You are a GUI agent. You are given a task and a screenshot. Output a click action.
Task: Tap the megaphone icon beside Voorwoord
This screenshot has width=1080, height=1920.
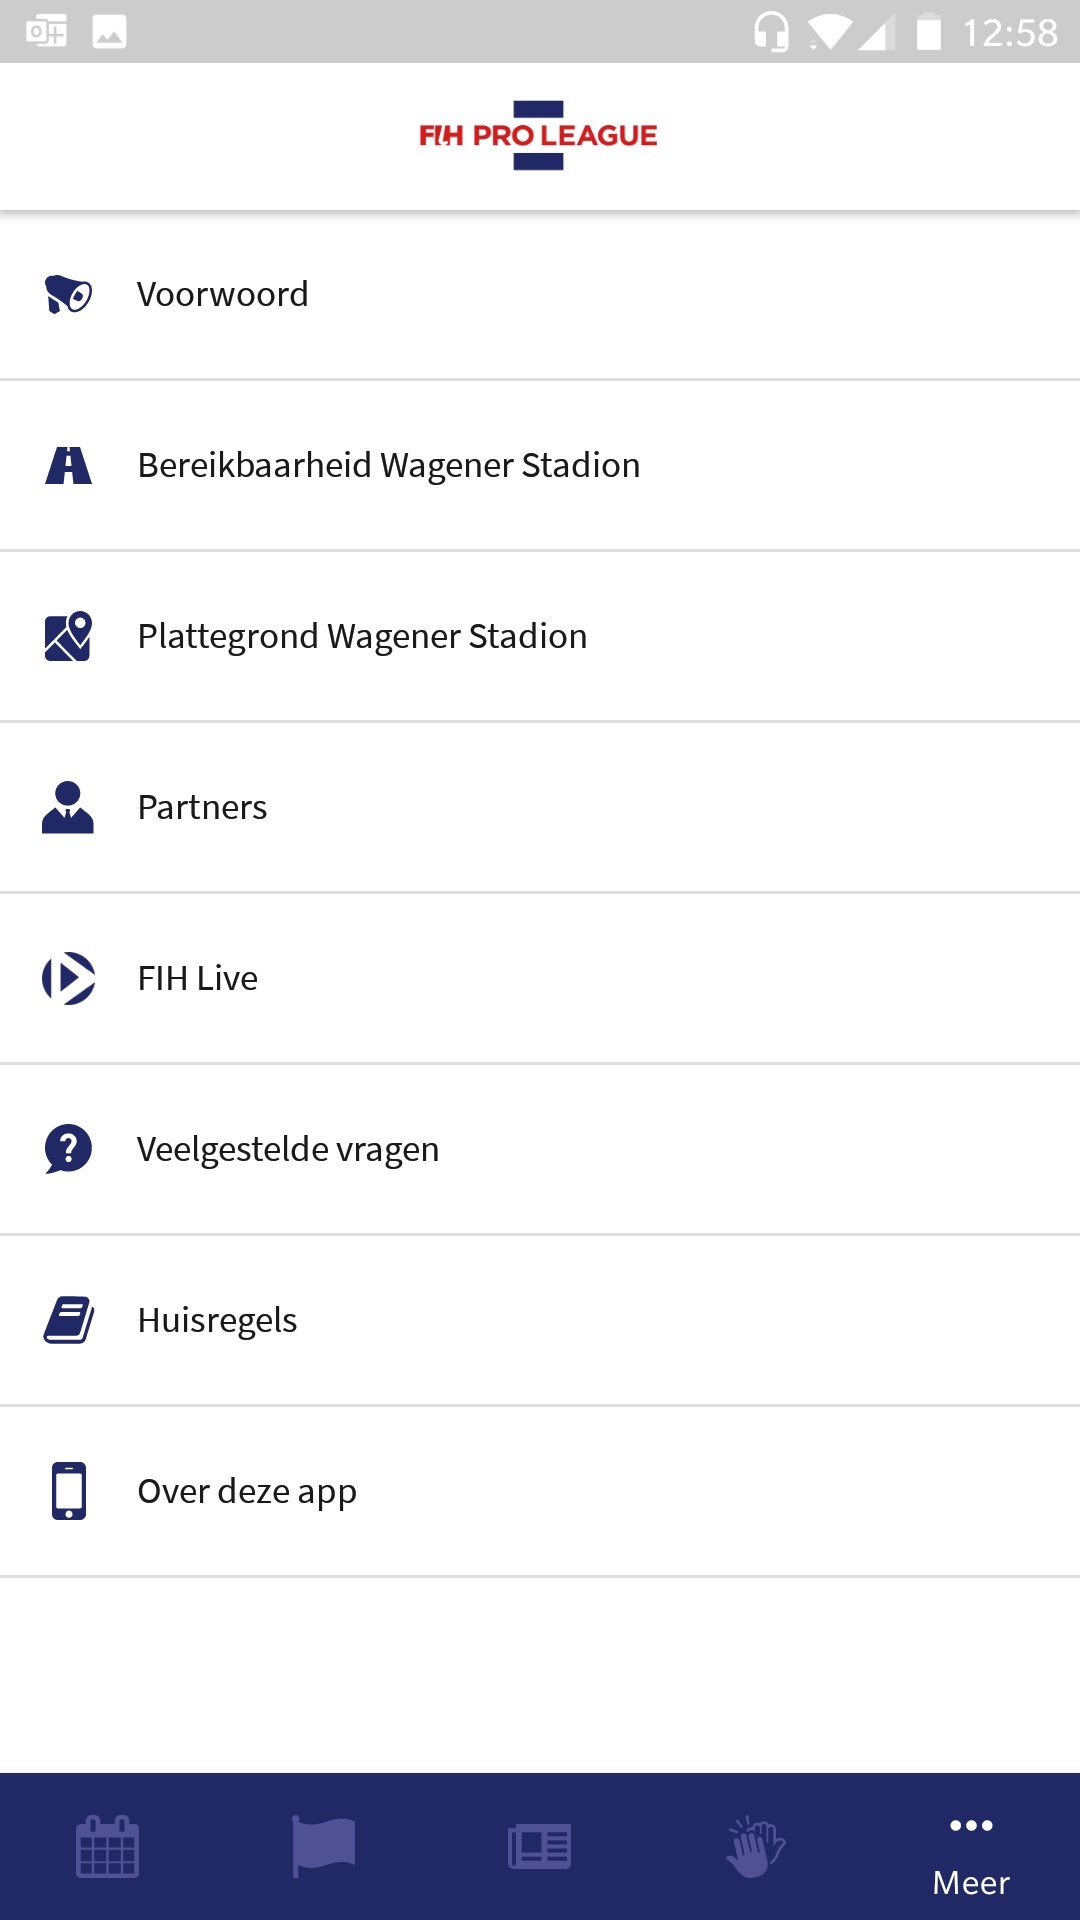pyautogui.click(x=68, y=294)
